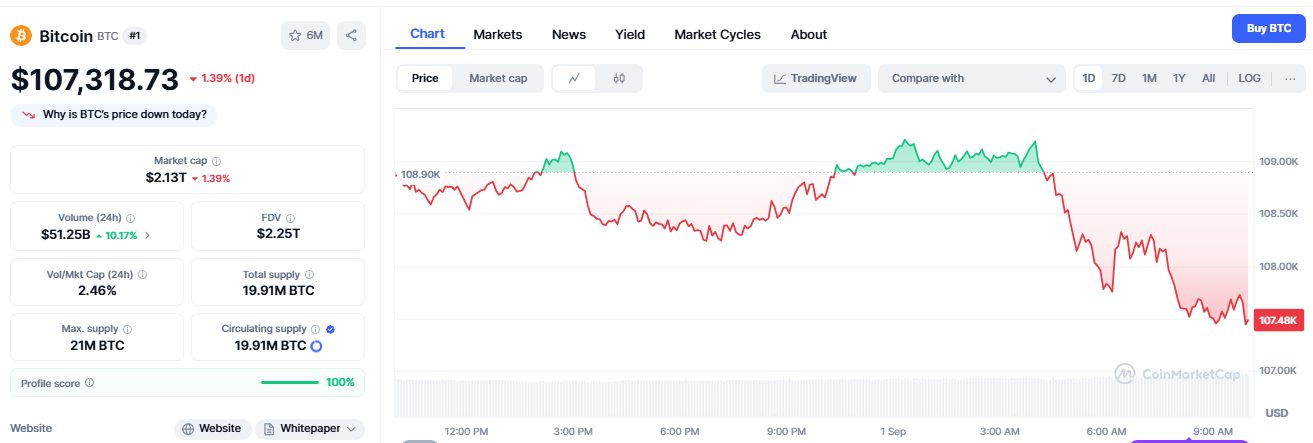
Task: Click the Market cap info icon
Action: click(x=217, y=161)
